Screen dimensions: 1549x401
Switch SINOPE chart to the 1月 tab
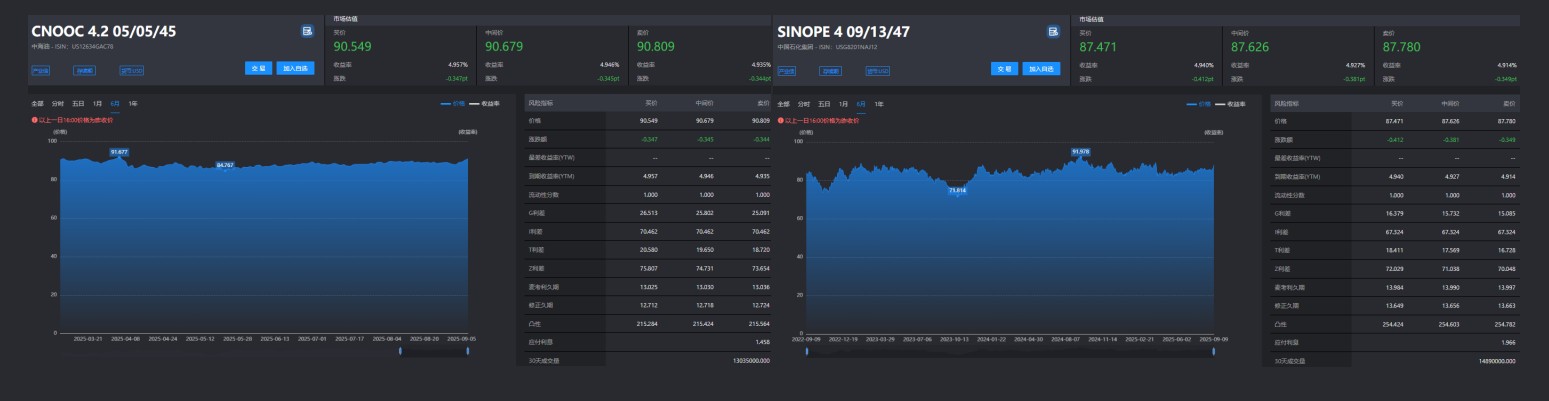coord(844,104)
